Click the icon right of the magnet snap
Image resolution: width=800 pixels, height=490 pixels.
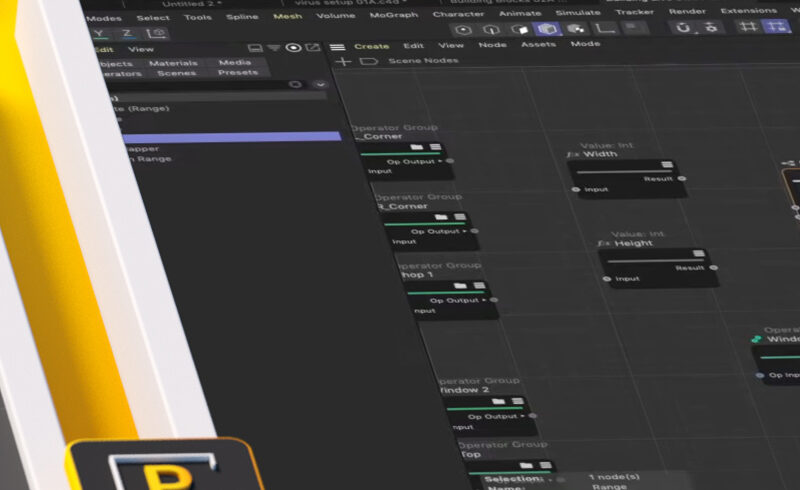click(711, 27)
